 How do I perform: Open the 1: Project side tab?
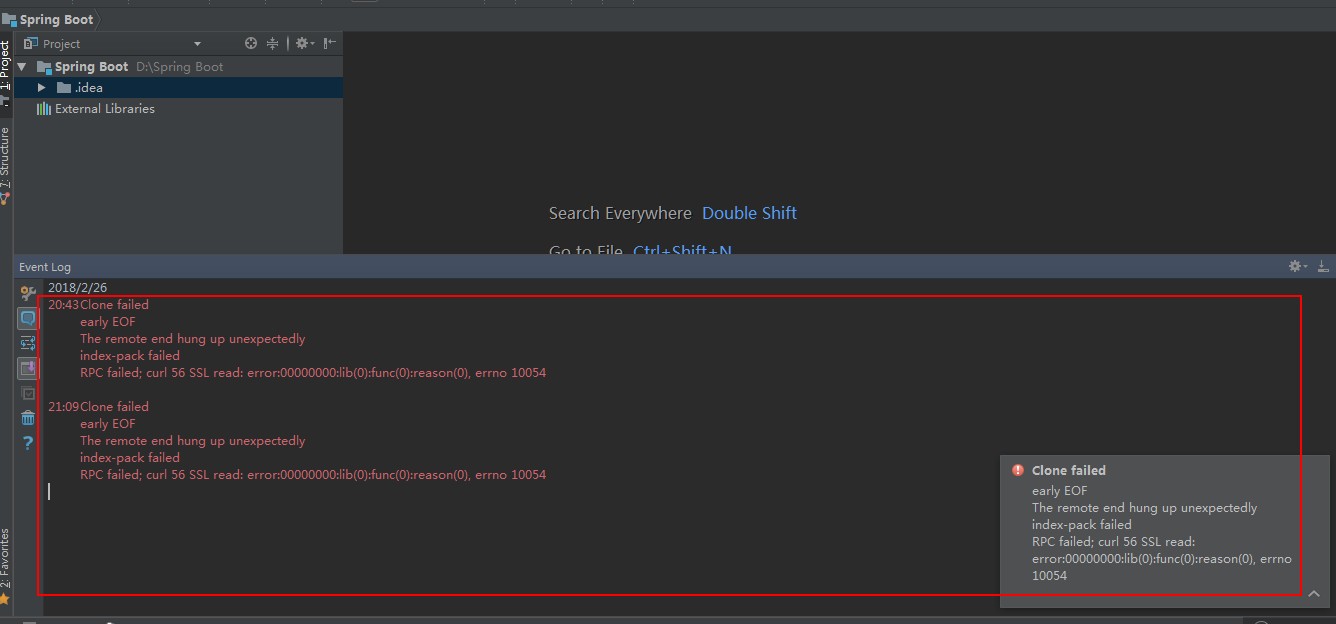point(6,72)
